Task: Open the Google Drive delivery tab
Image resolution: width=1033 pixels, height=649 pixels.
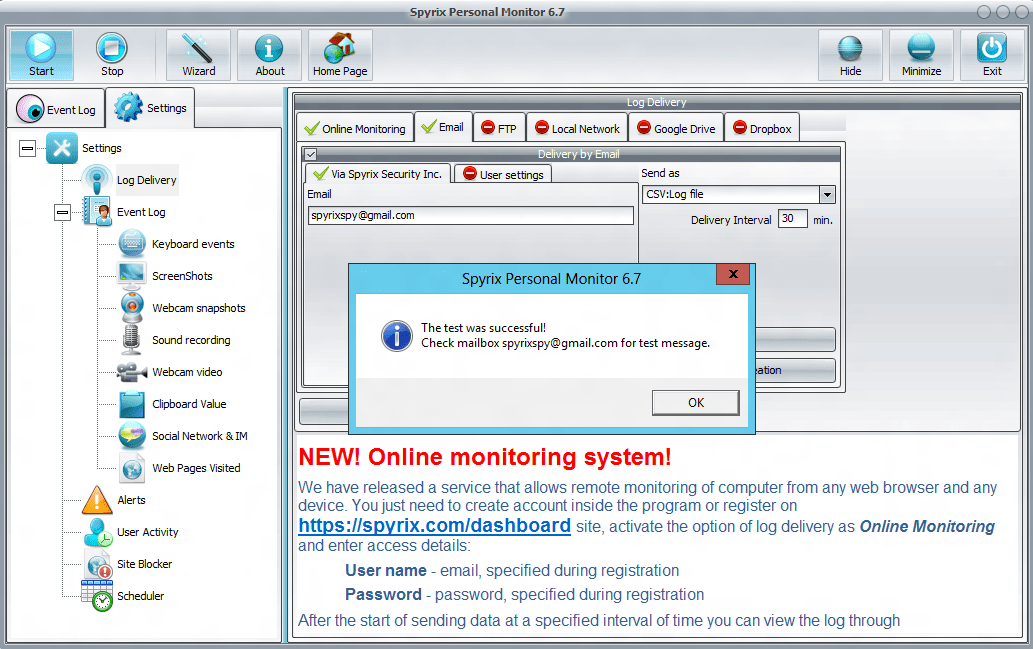Action: pos(676,128)
